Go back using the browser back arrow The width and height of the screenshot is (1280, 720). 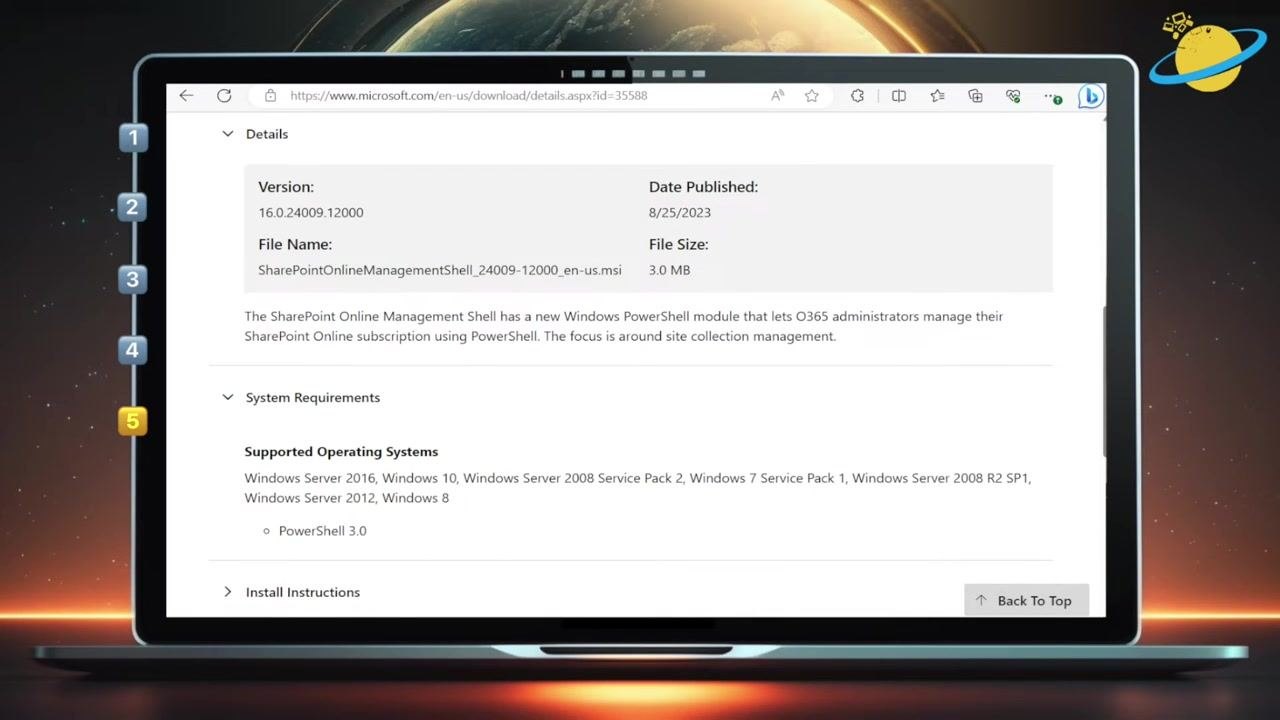tap(186, 96)
